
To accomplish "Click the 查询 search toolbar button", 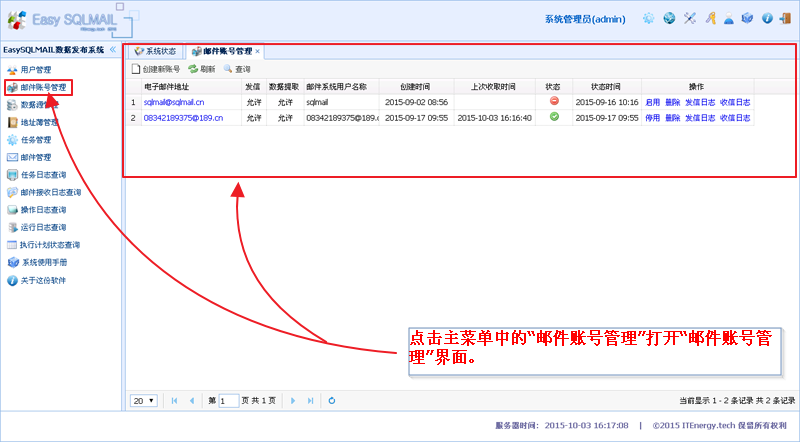I will [x=237, y=69].
